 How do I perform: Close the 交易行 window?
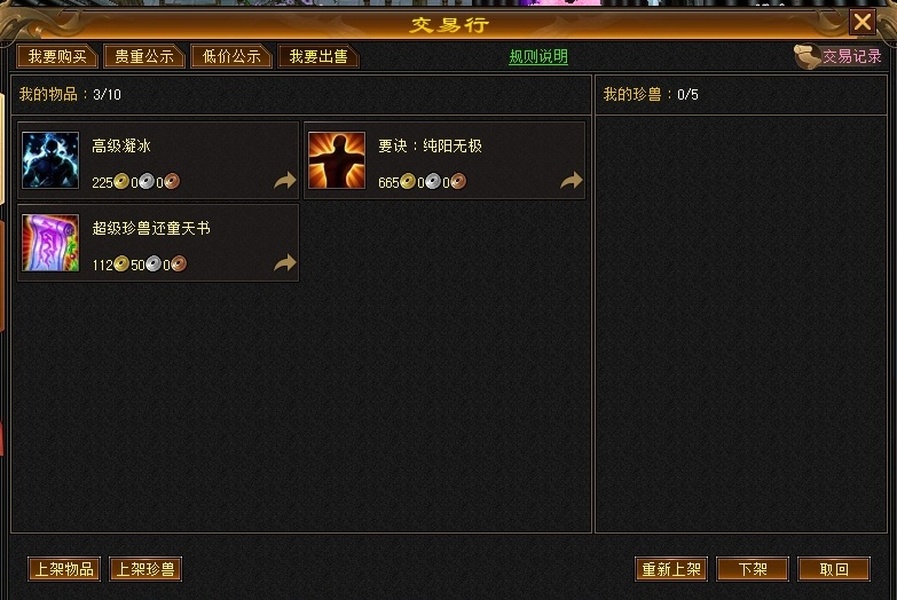(862, 22)
